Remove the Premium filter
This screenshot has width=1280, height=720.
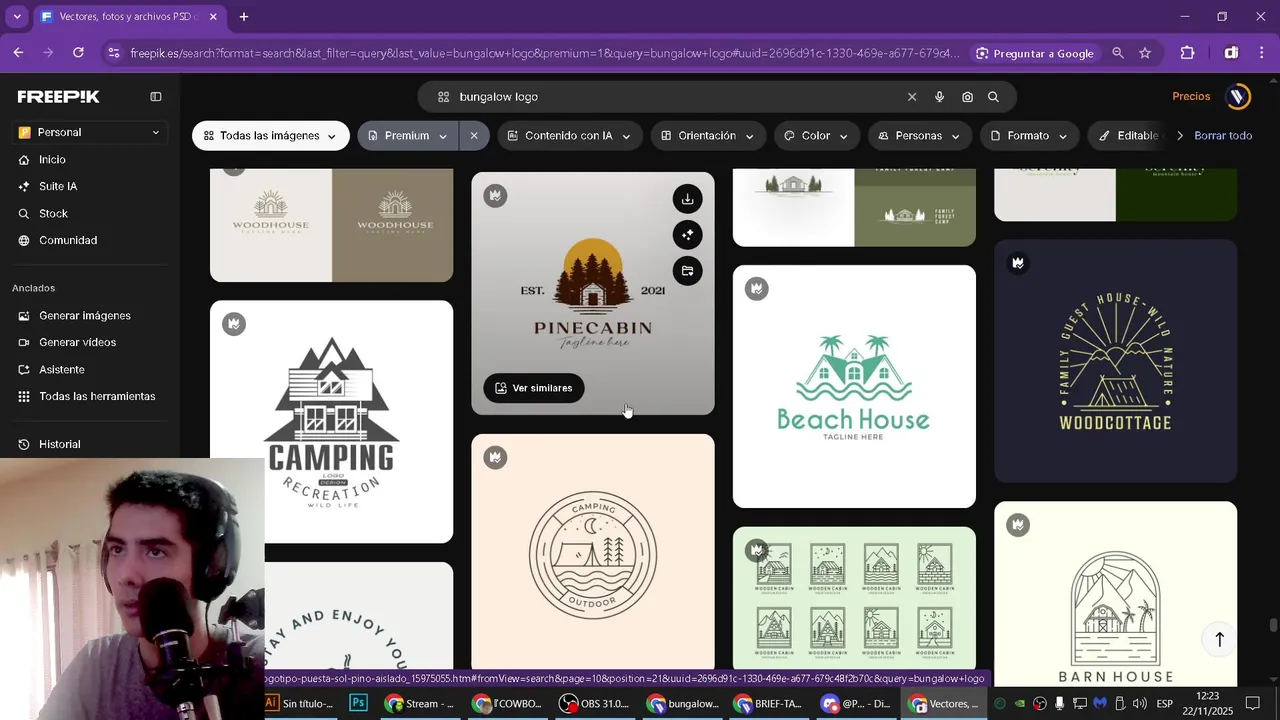tap(474, 136)
